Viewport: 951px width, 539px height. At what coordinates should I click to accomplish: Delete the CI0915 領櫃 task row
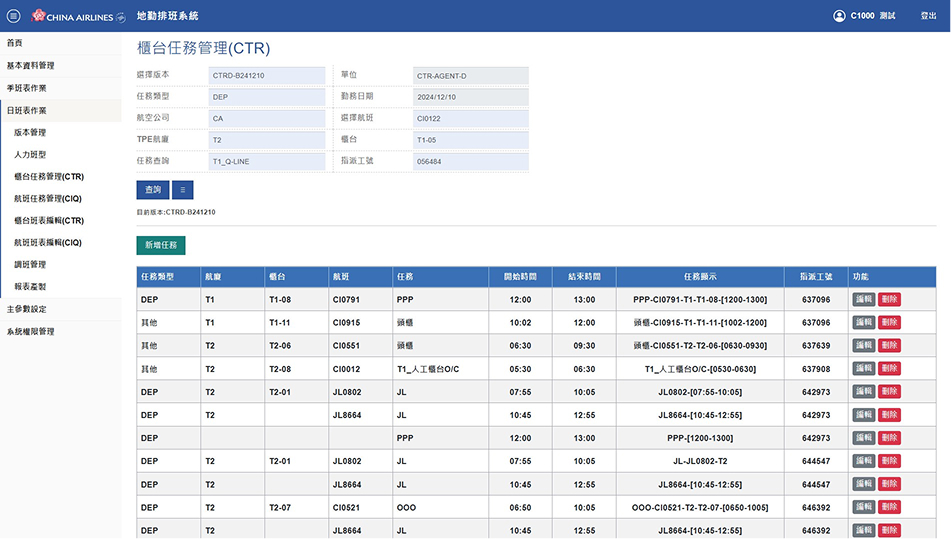click(x=889, y=322)
